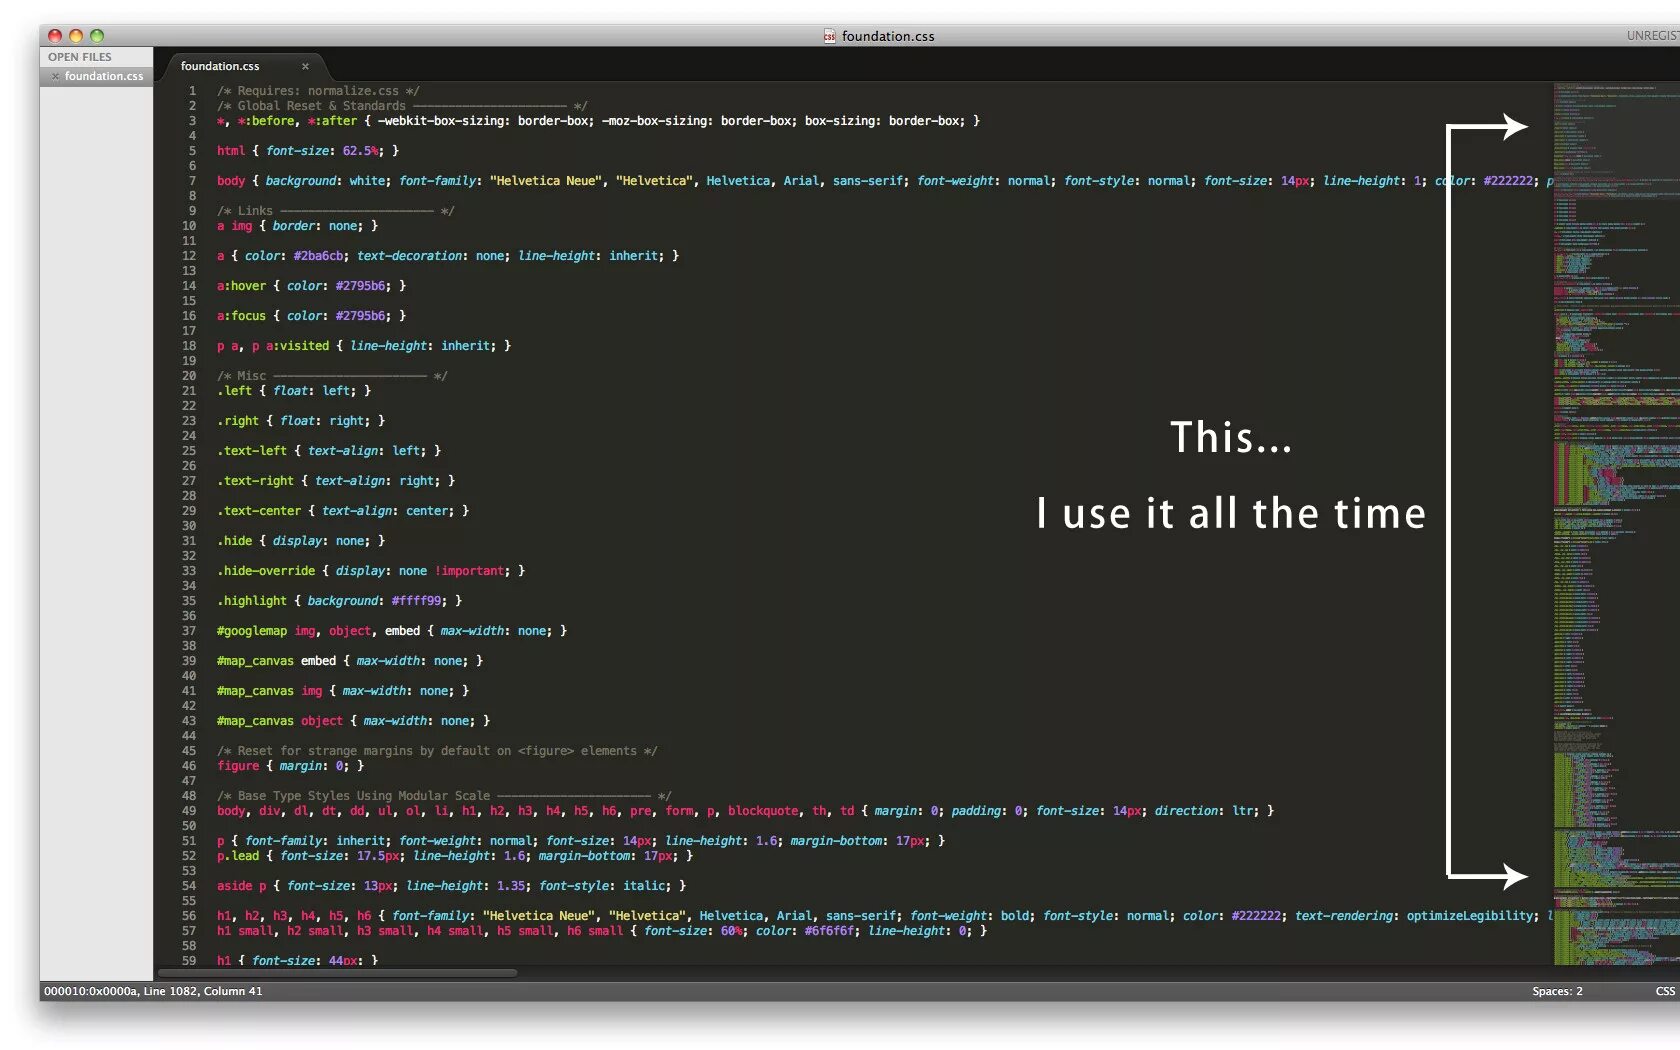This screenshot has width=1680, height=1050.
Task: Click the '!important' keyword on line 33
Action: (x=469, y=571)
